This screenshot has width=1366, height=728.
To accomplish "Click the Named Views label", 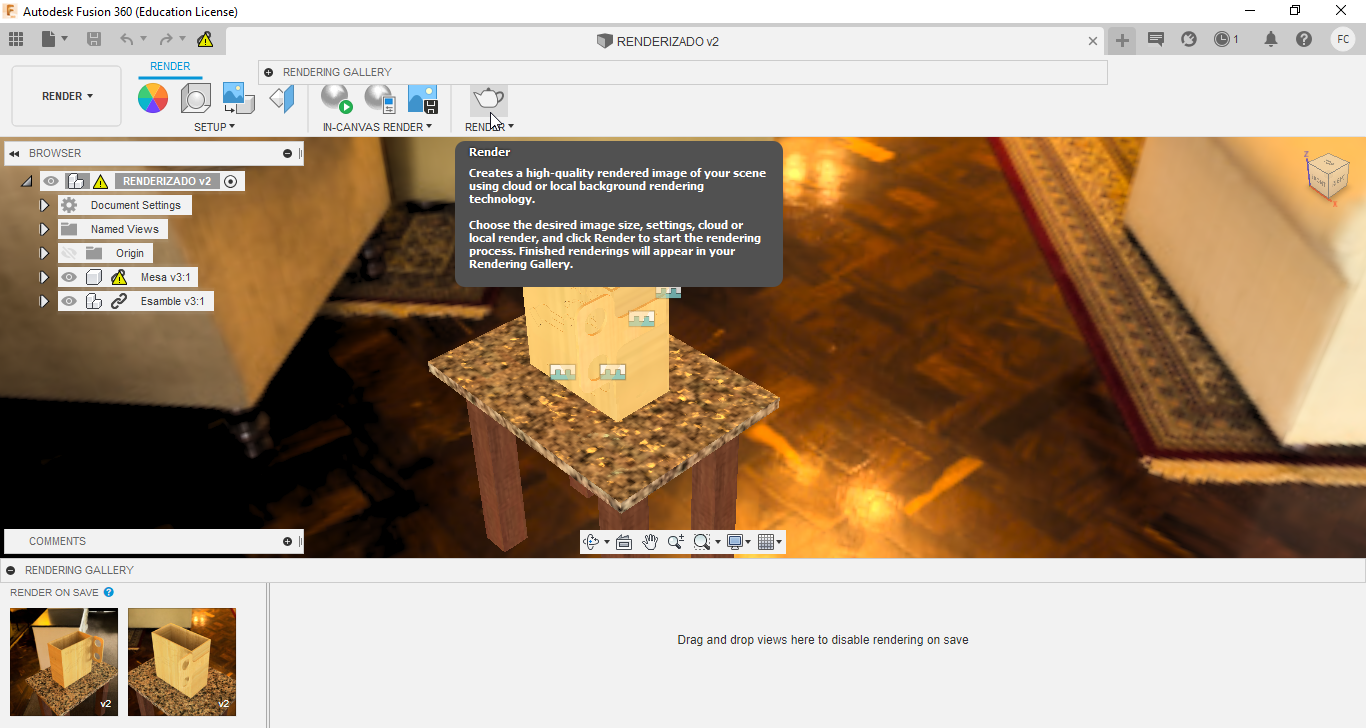I will [x=125, y=229].
